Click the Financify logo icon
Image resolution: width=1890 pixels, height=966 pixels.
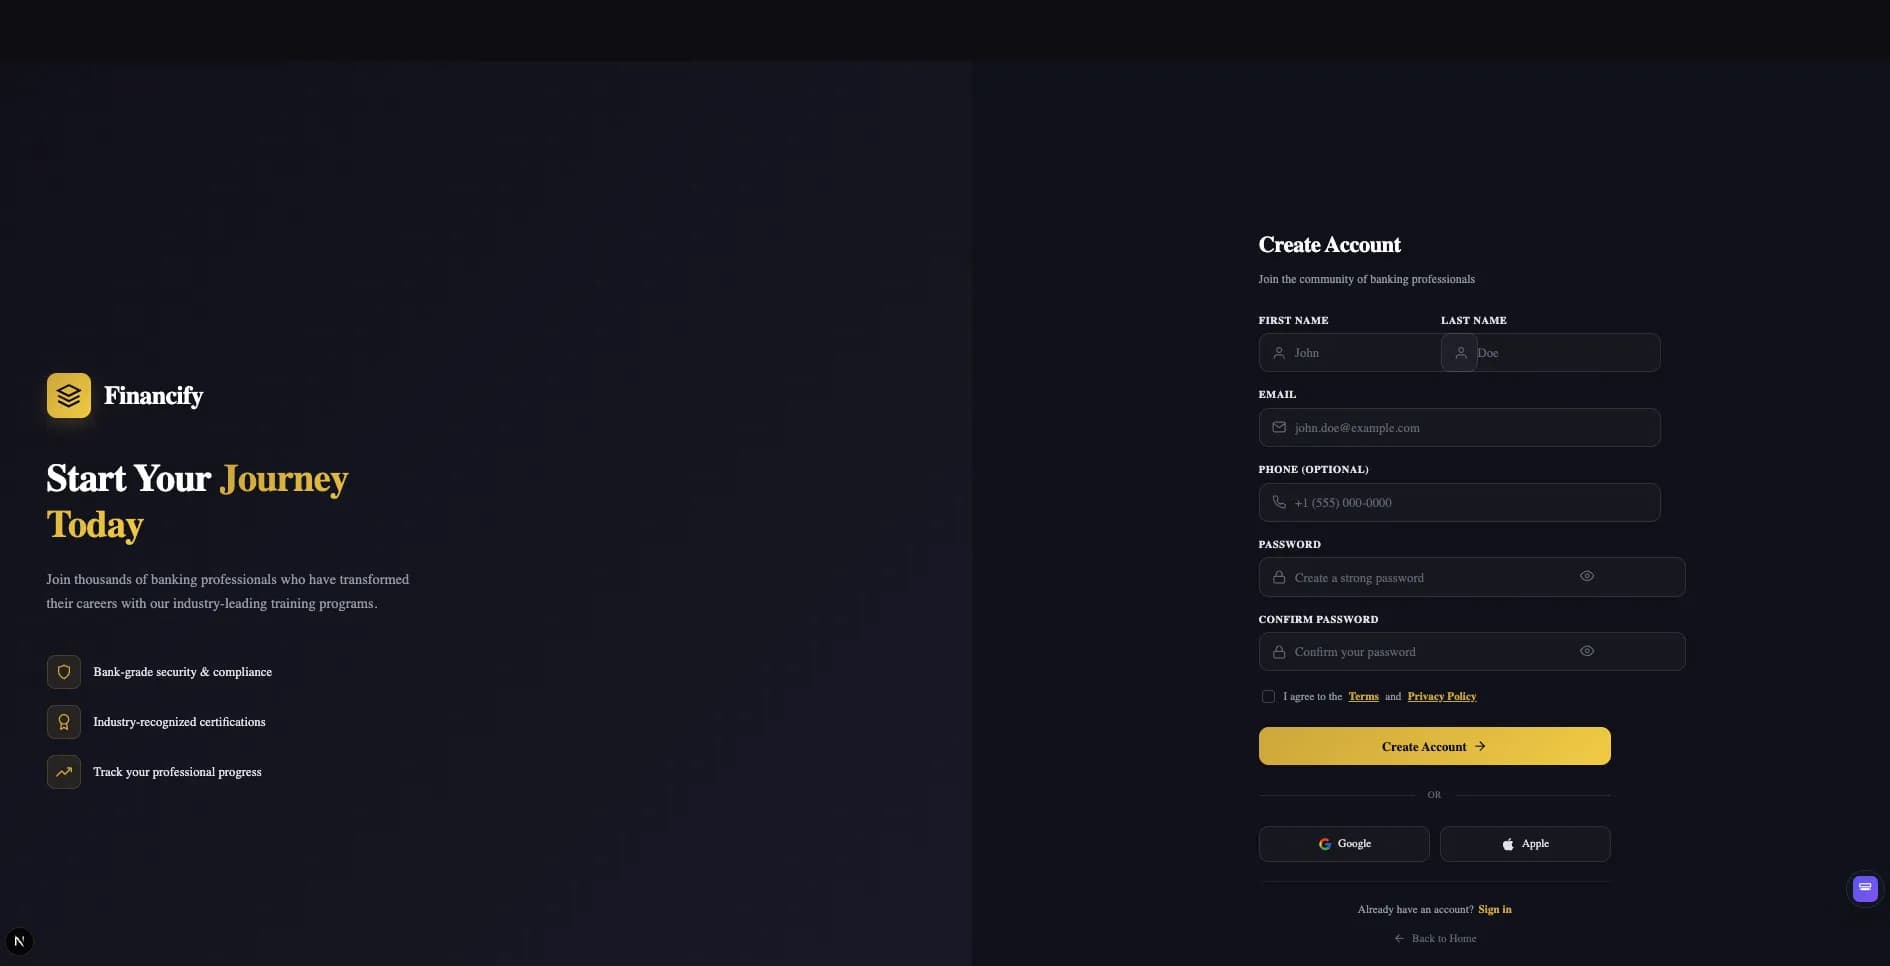coord(67,395)
